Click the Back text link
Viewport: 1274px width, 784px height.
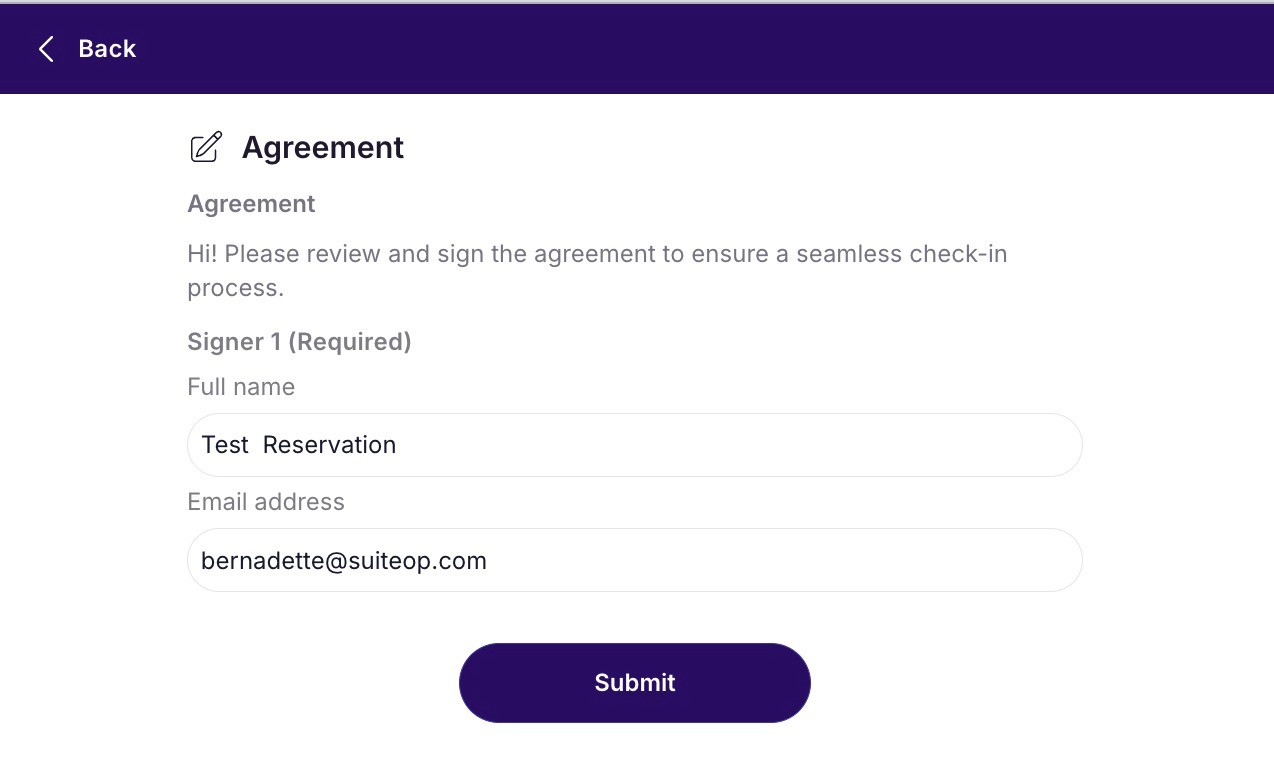tap(107, 49)
